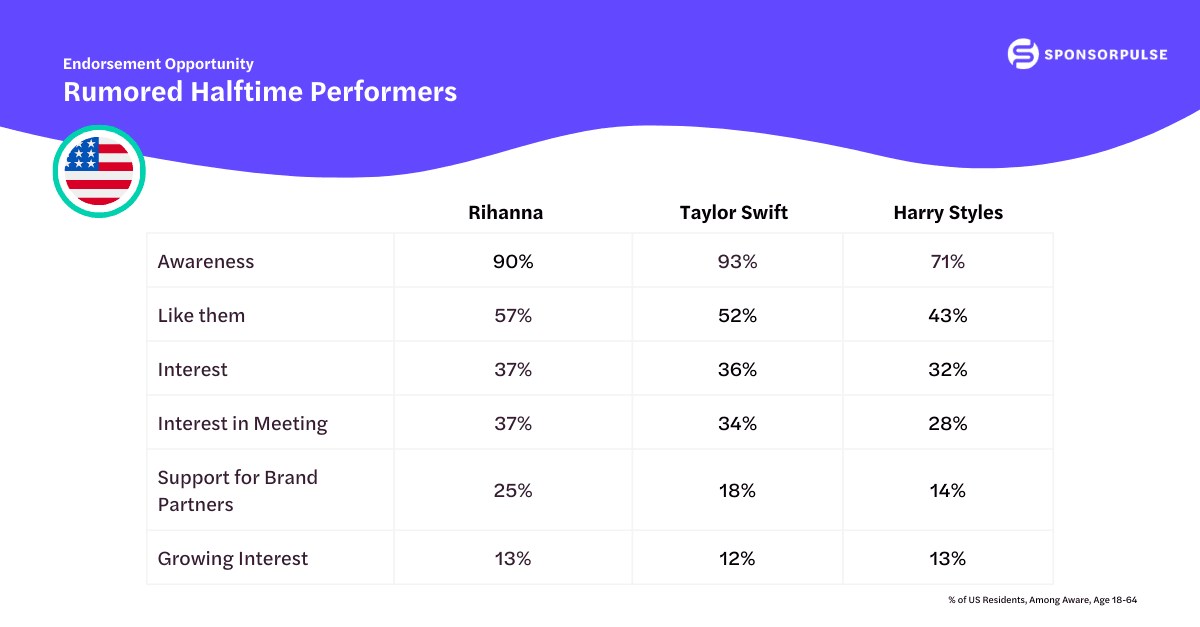
Task: Click the SponsorPulse logo icon
Action: pyautogui.click(x=1023, y=54)
